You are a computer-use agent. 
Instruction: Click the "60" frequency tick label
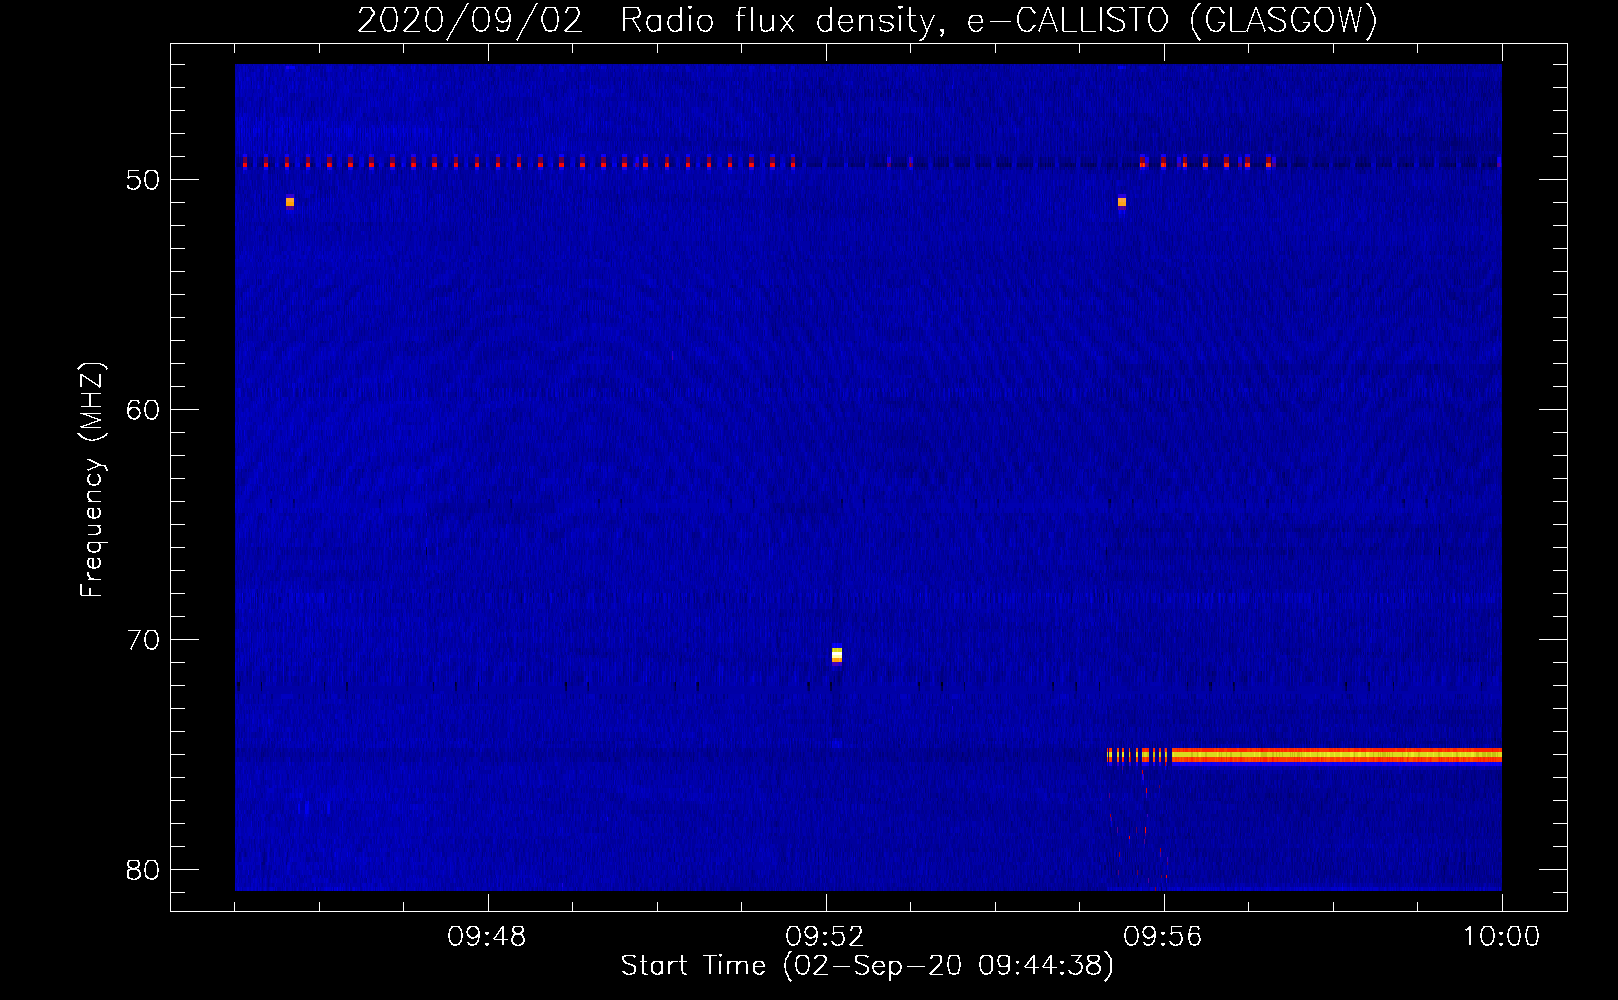pyautogui.click(x=143, y=410)
